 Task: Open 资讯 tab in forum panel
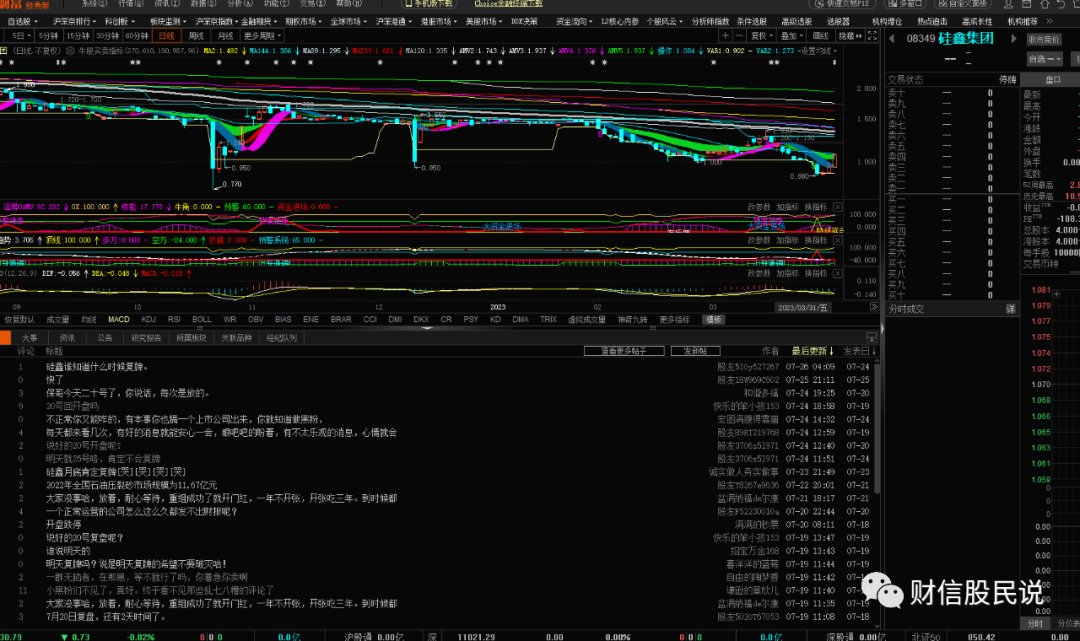[x=67, y=338]
